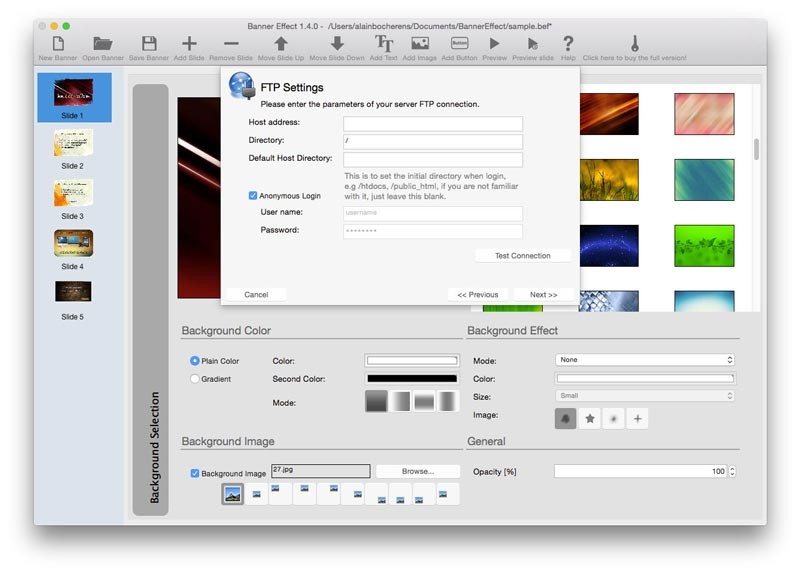Image resolution: width=800 pixels, height=573 pixels.
Task: Uncheck the Anonymous Login checkbox
Action: (254, 196)
